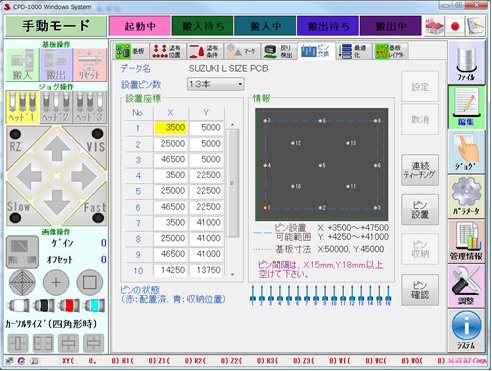
Task: Switch to the 塗布条件 tab
Action: [205, 51]
